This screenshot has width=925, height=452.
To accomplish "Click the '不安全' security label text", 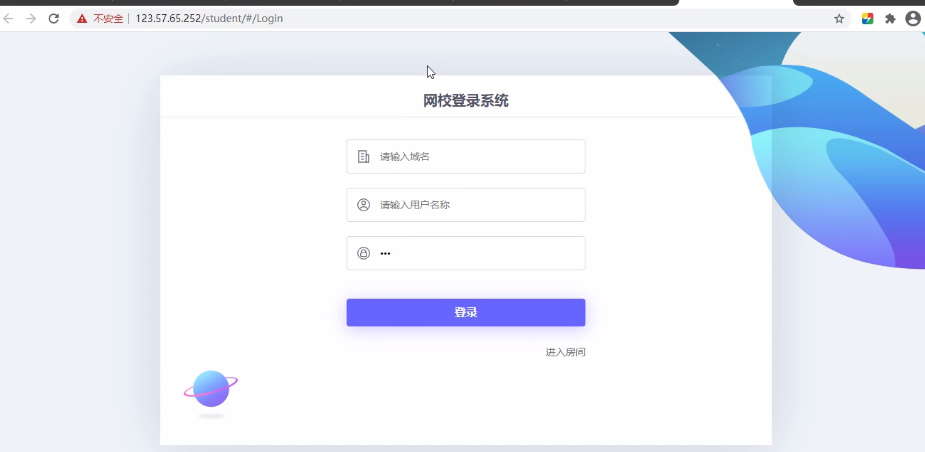I will click(x=107, y=18).
